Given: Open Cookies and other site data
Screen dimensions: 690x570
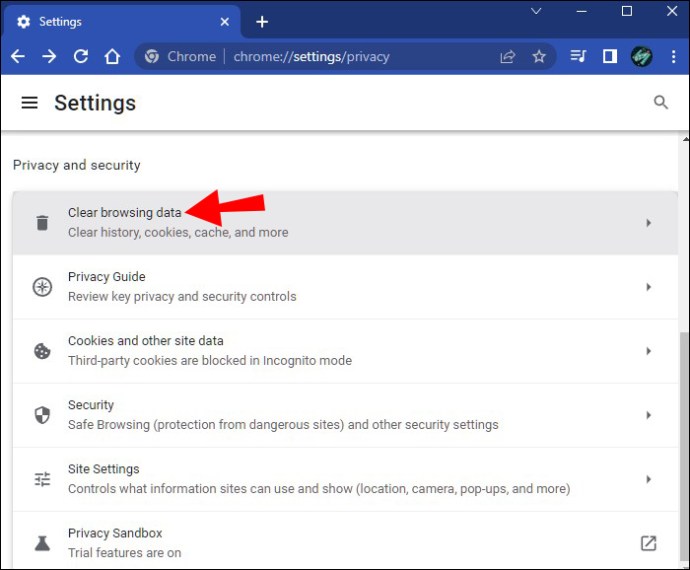Looking at the screenshot, I should click(x=345, y=351).
